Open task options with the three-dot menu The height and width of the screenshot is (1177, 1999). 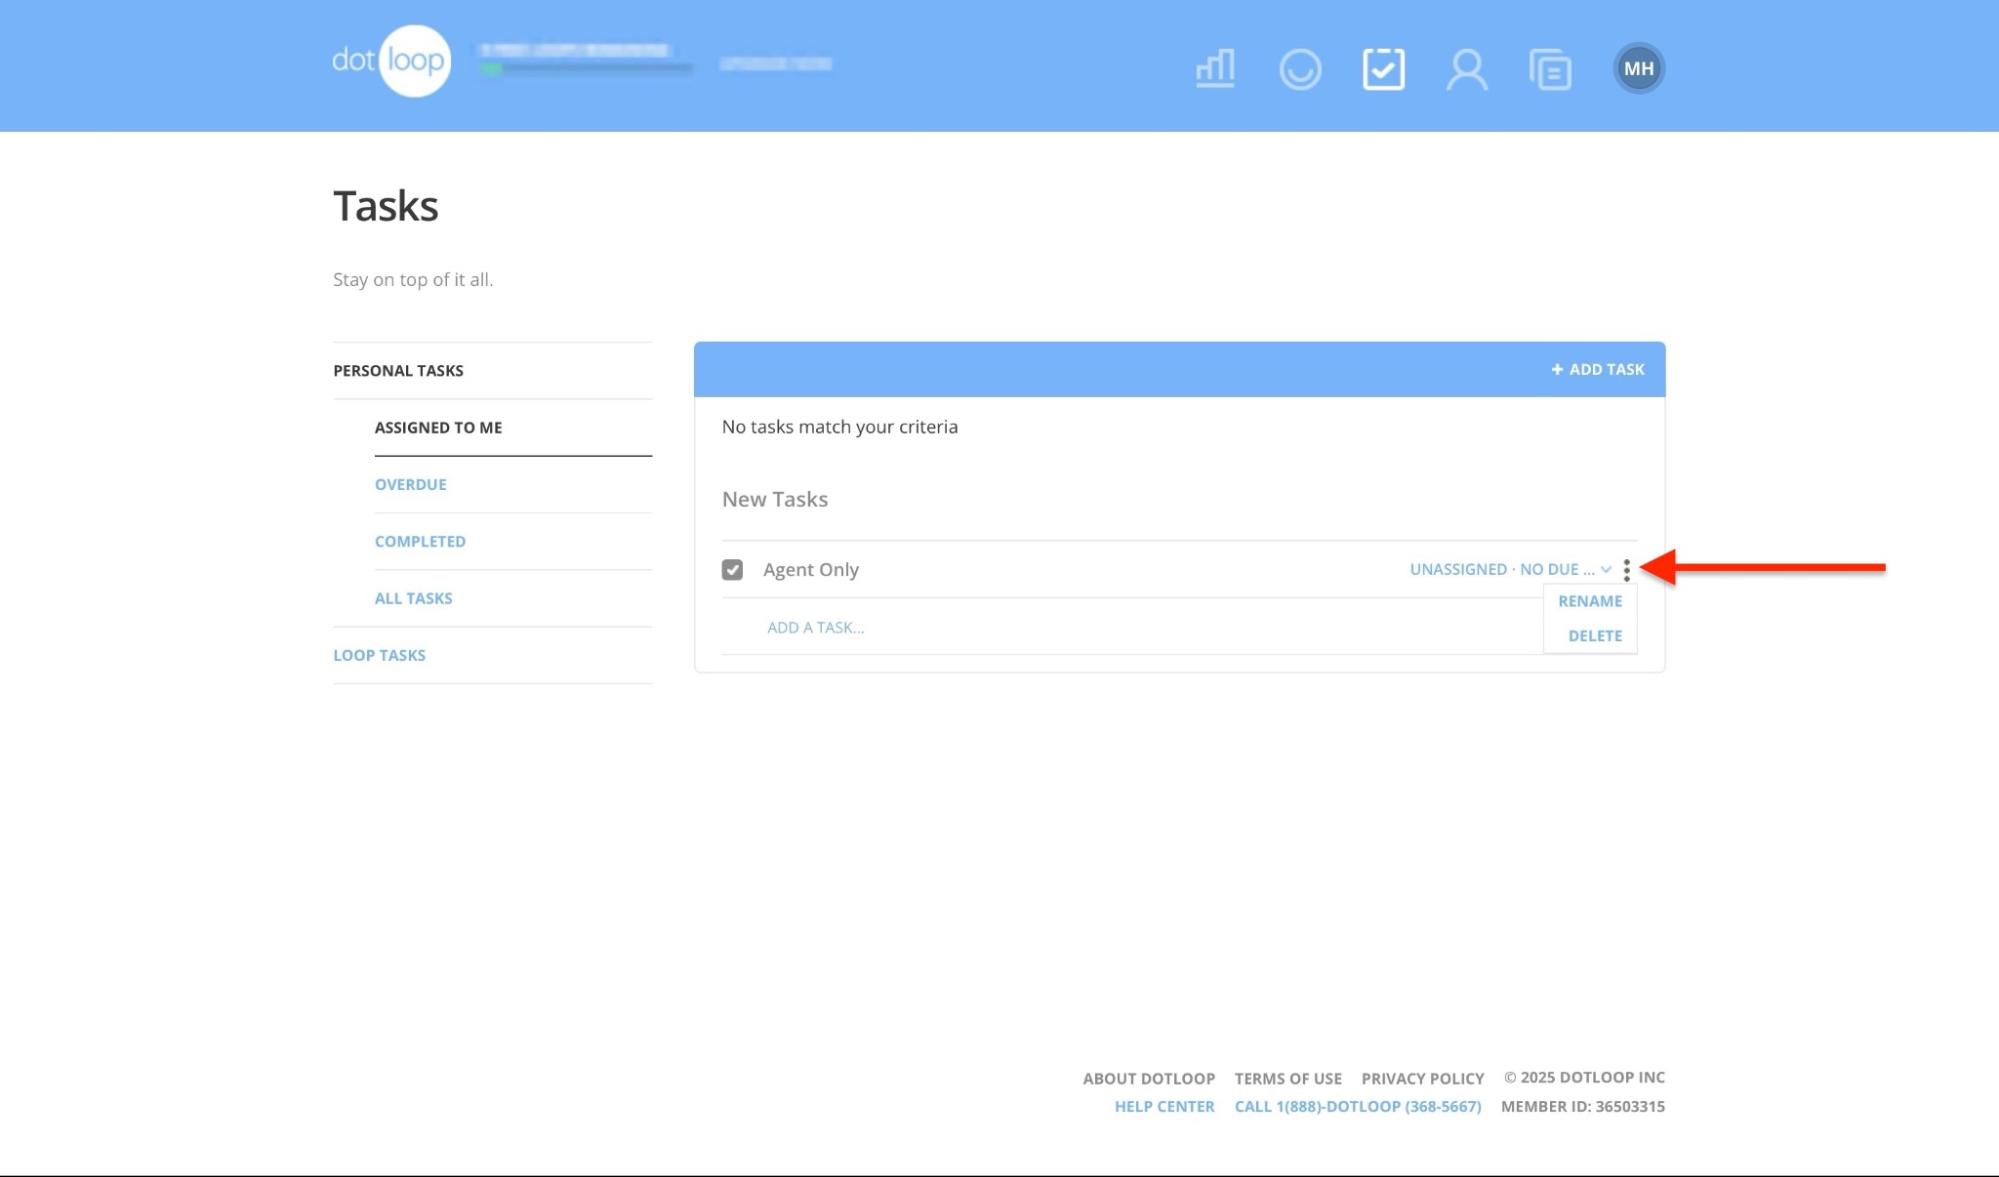pos(1627,569)
